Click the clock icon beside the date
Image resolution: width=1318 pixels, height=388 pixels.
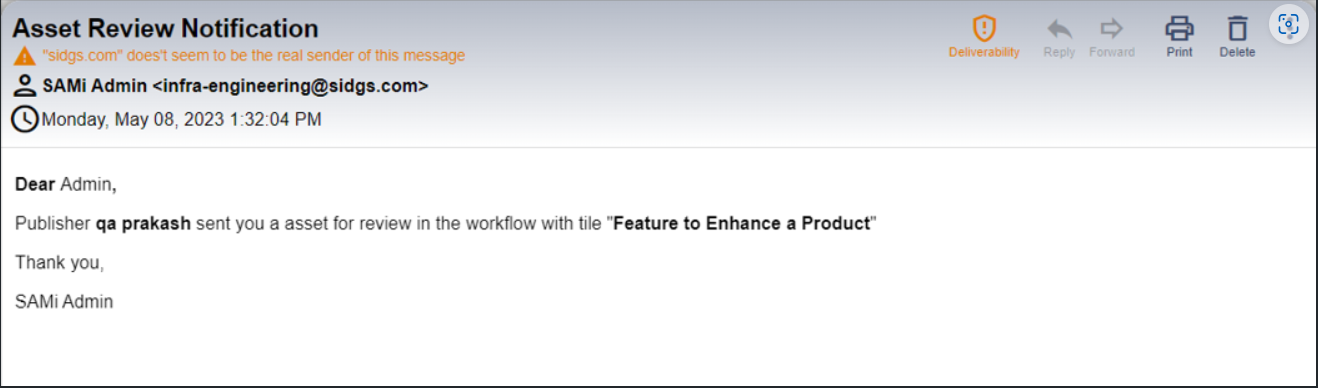[x=25, y=120]
